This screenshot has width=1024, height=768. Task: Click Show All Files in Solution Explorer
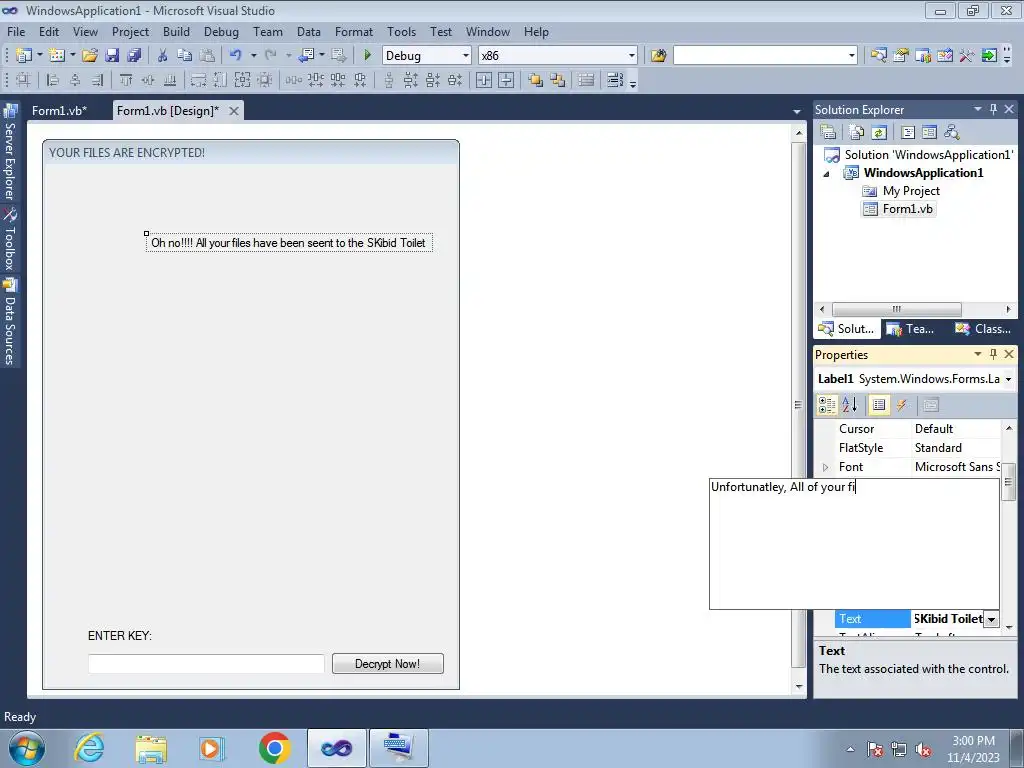pos(857,133)
